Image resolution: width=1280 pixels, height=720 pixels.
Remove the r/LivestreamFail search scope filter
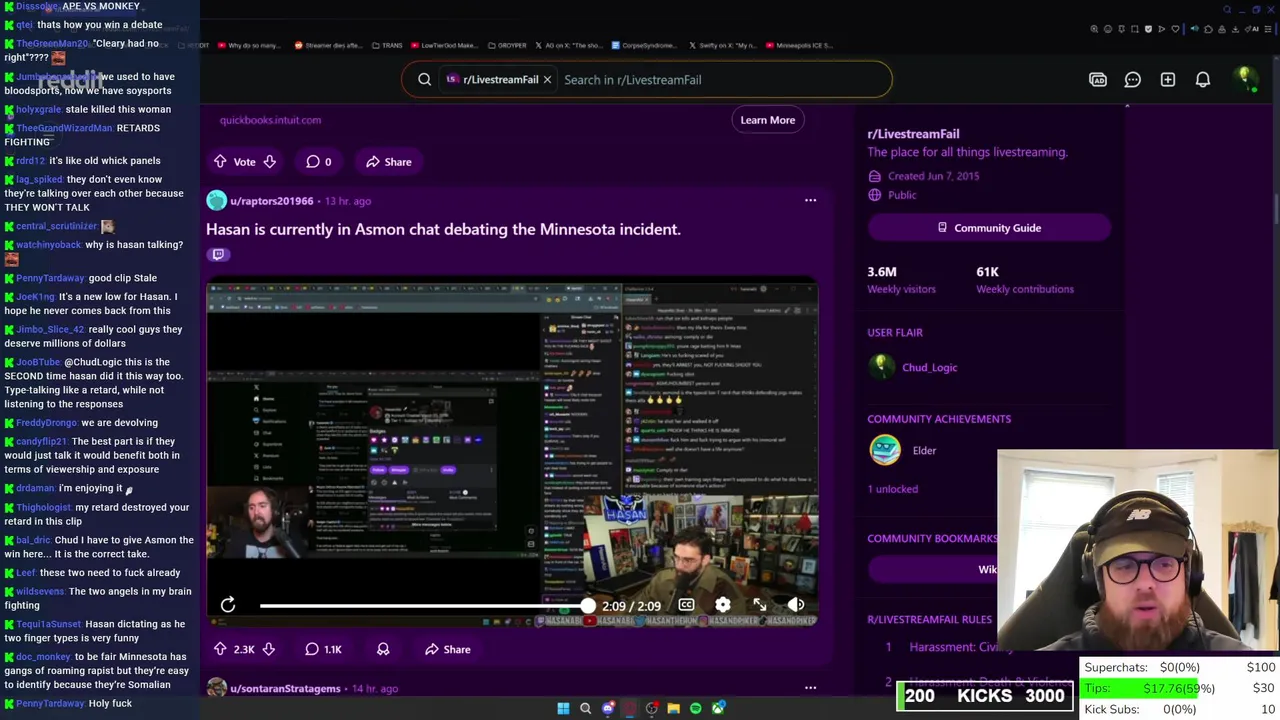[547, 79]
